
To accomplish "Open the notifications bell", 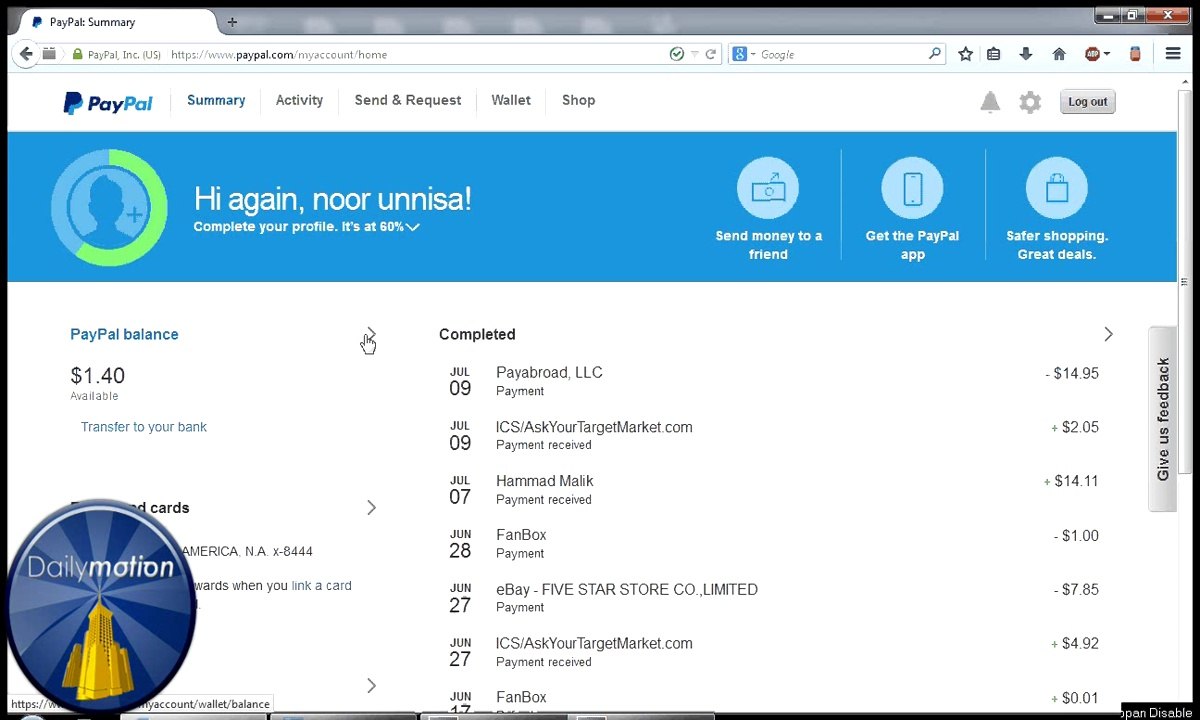I will click(990, 102).
